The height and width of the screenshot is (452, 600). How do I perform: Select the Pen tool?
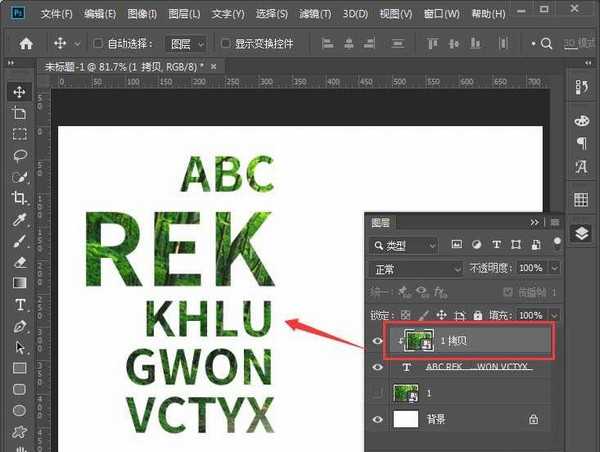pyautogui.click(x=19, y=327)
